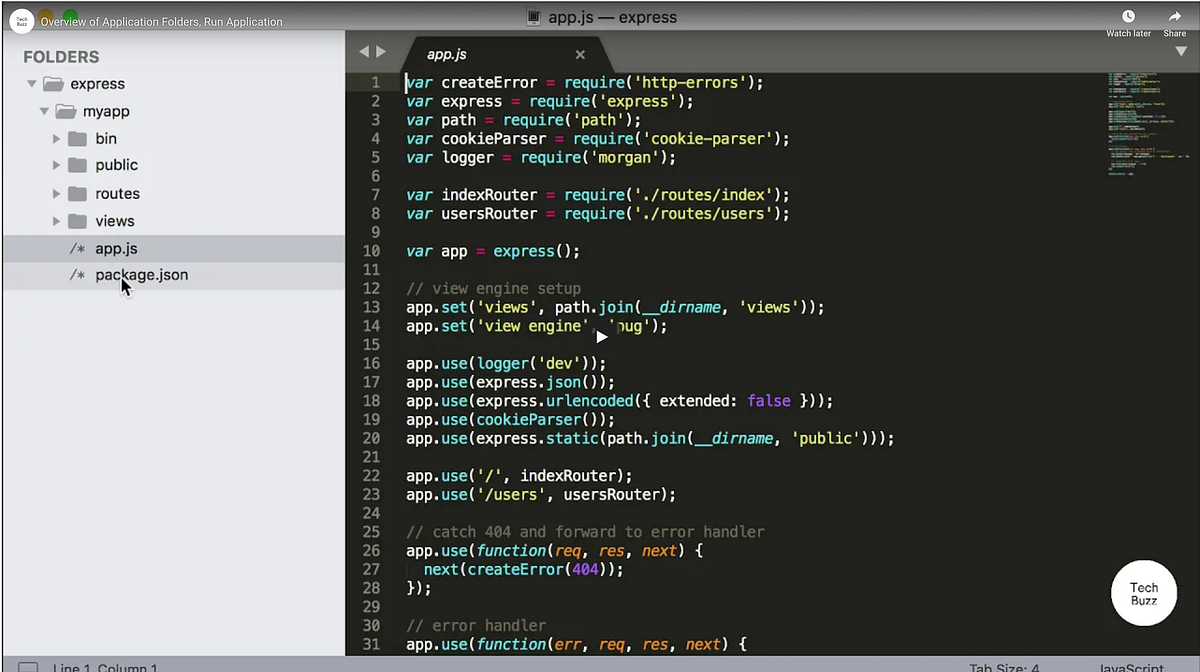Click the public folder icon

77,166
